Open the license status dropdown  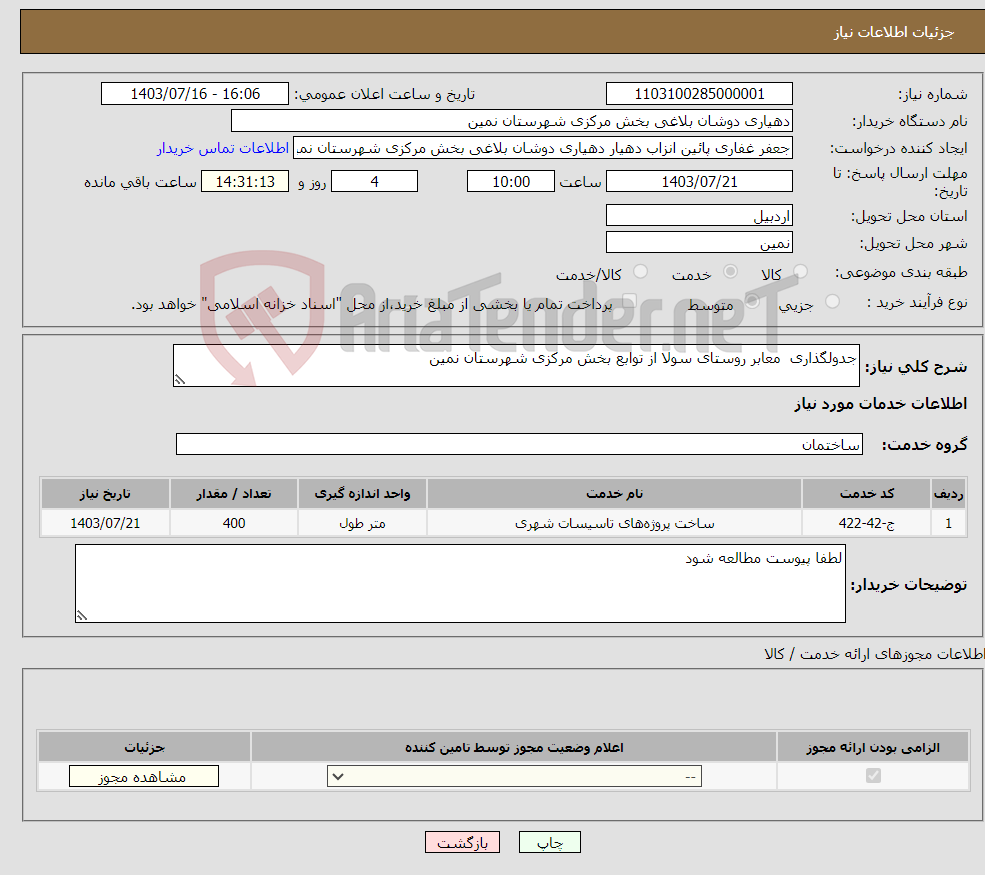514,776
